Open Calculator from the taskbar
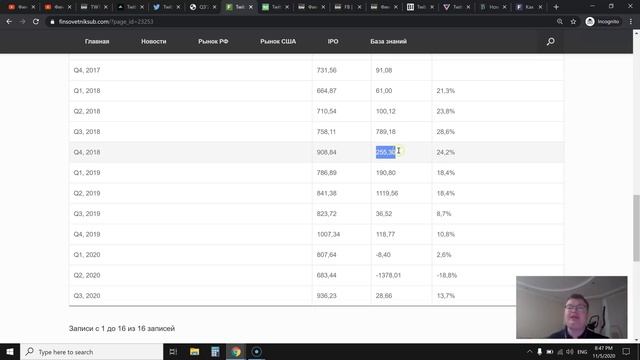640x360 pixels. (215, 352)
